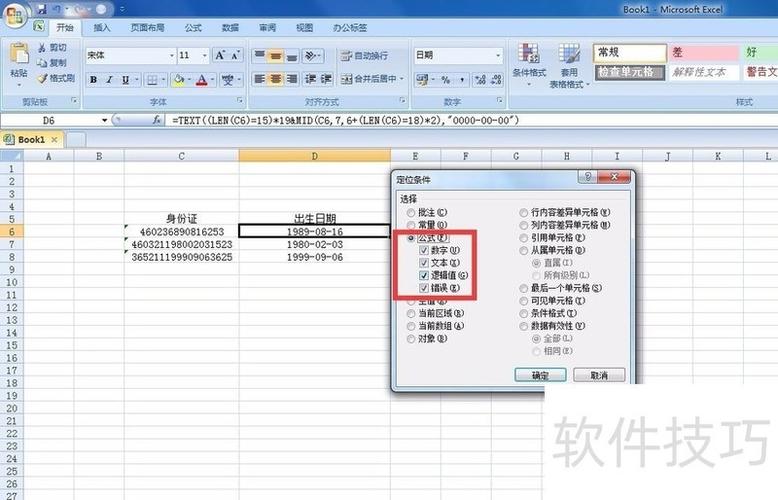Open 对齐方式 group dialog launcher
The image size is (778, 500).
coord(402,101)
